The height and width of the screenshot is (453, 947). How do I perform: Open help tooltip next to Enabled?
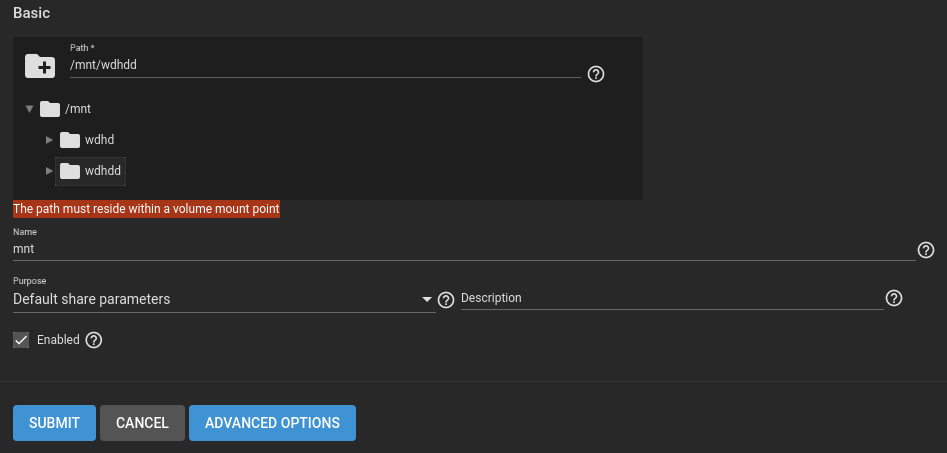(94, 340)
